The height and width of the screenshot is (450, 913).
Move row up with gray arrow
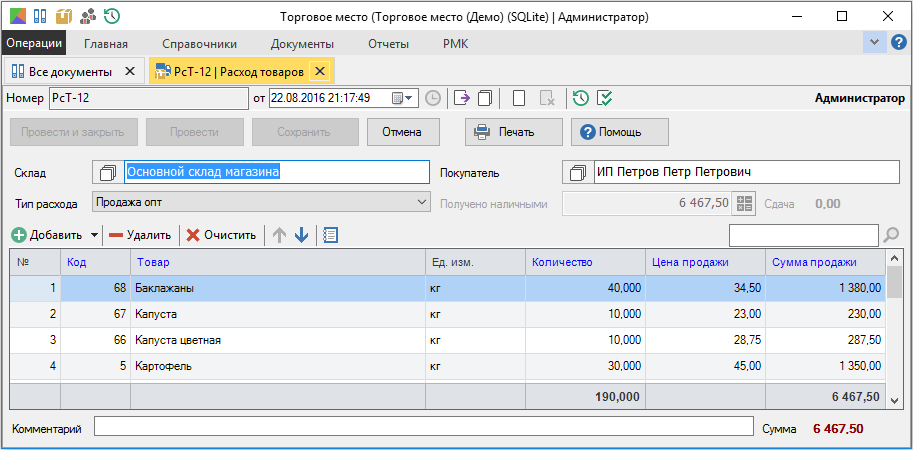click(x=279, y=235)
